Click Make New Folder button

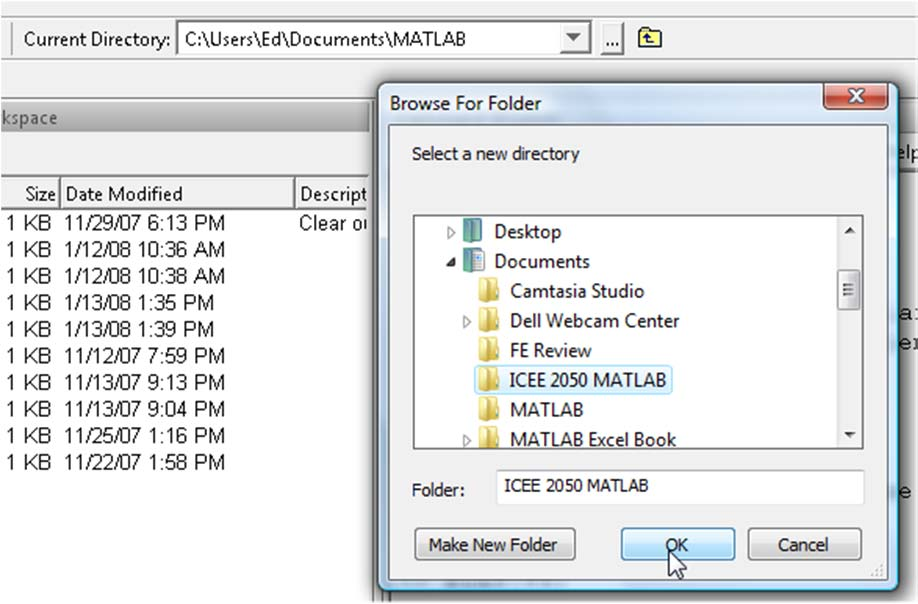tap(495, 545)
